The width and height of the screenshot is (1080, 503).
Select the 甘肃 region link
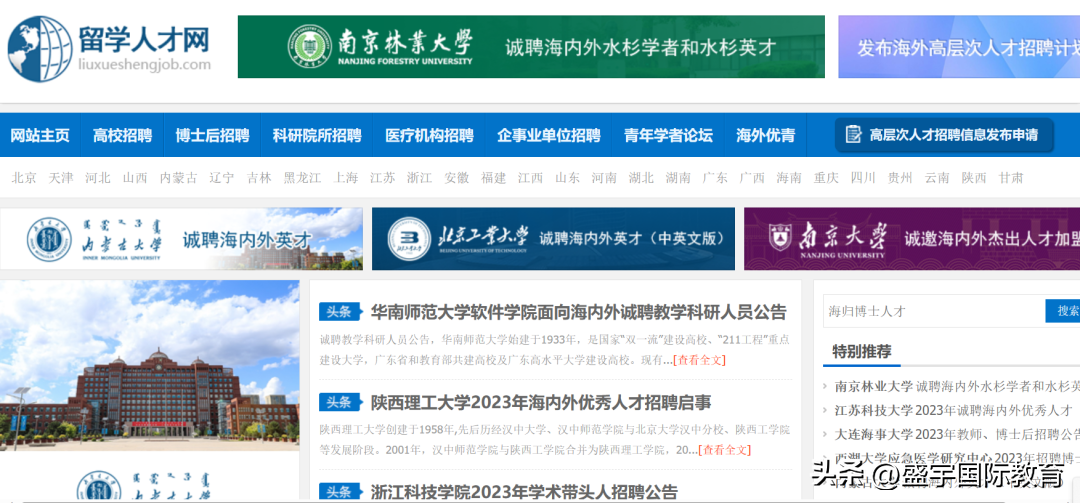[x=1010, y=178]
